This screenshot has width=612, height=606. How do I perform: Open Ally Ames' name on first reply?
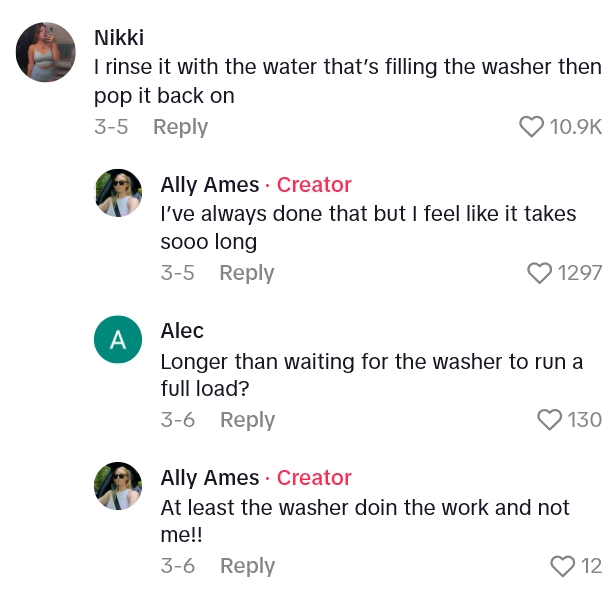pyautogui.click(x=208, y=184)
